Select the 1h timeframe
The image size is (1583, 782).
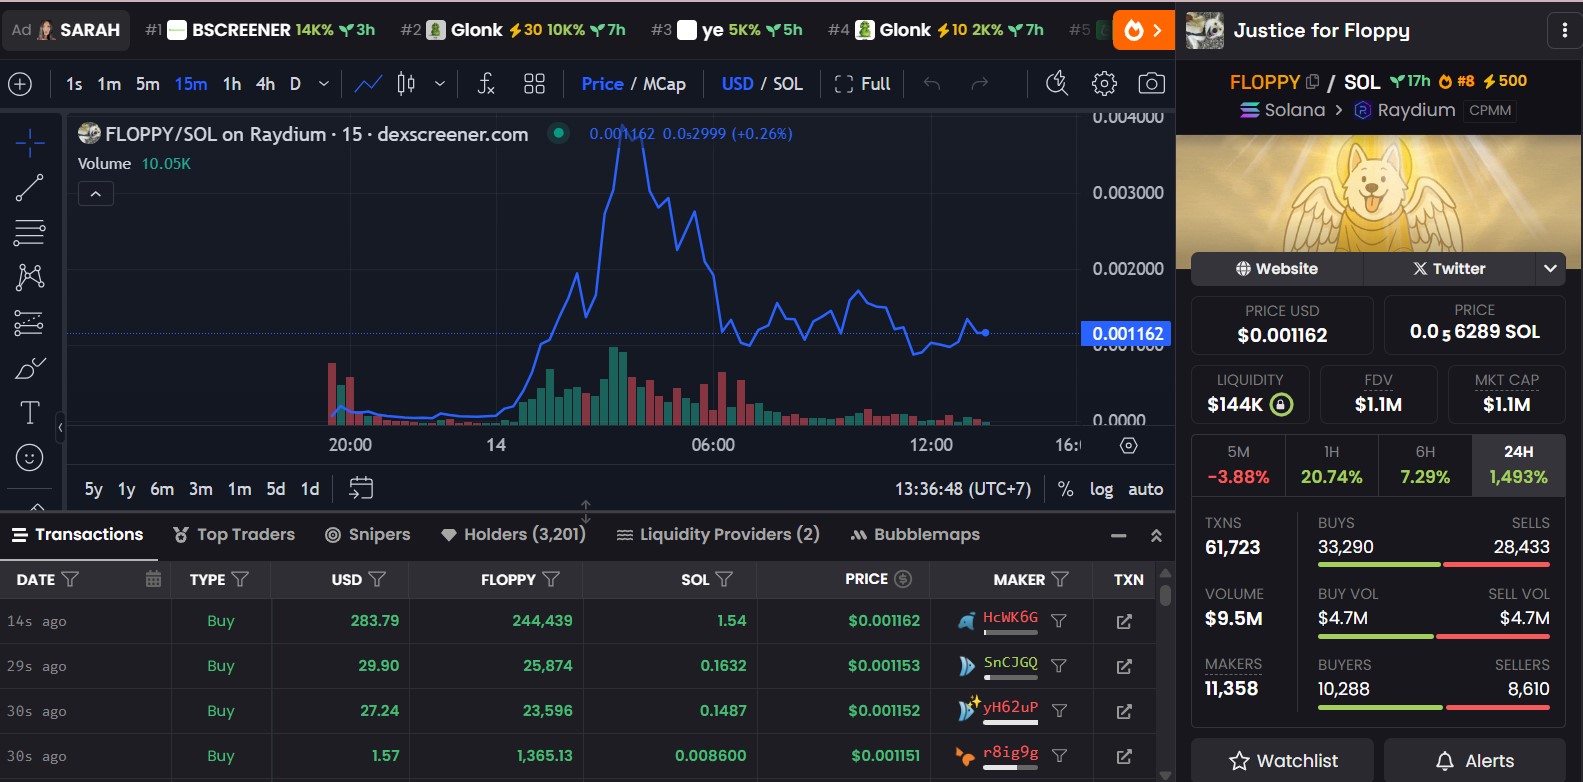point(232,84)
